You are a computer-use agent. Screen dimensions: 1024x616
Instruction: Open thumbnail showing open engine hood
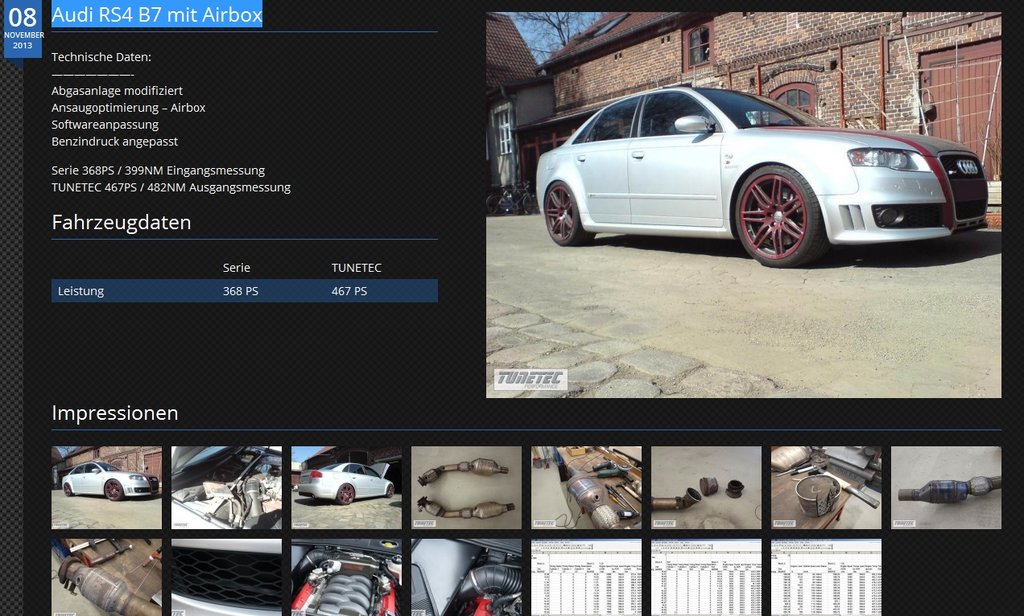point(227,487)
